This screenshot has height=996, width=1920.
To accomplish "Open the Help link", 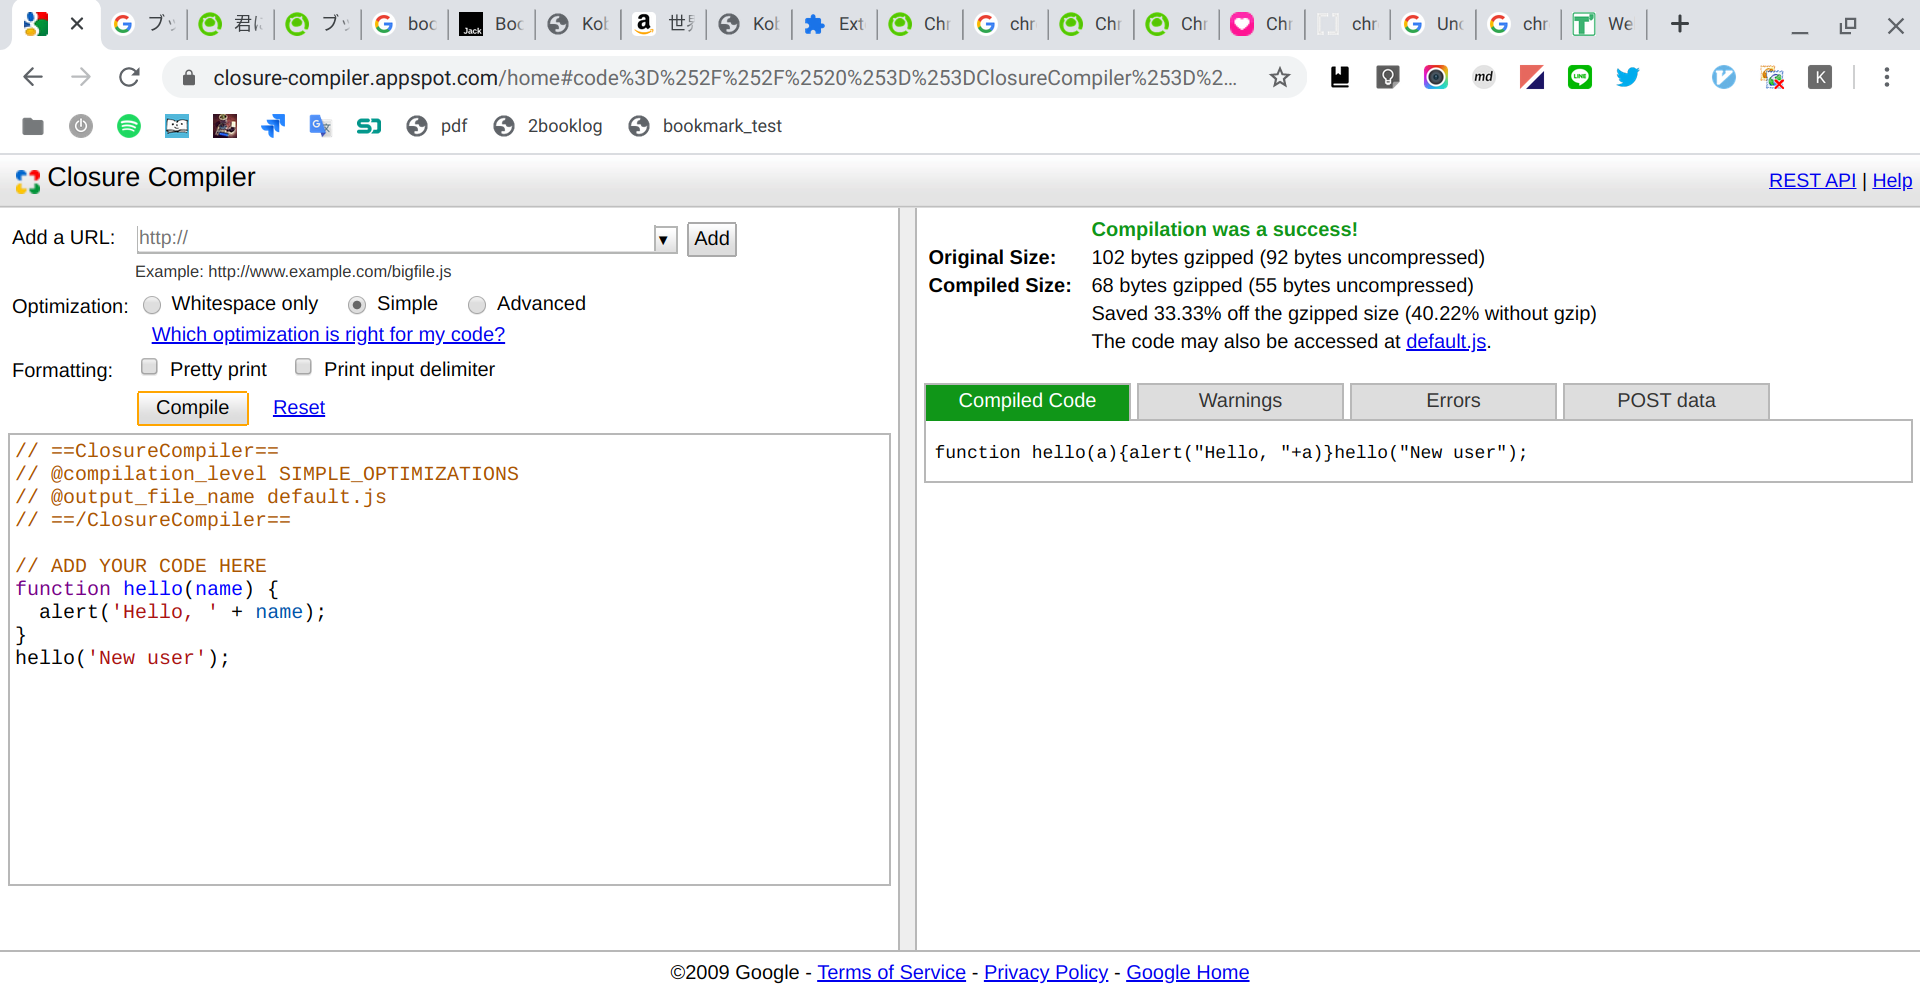I will (1892, 181).
